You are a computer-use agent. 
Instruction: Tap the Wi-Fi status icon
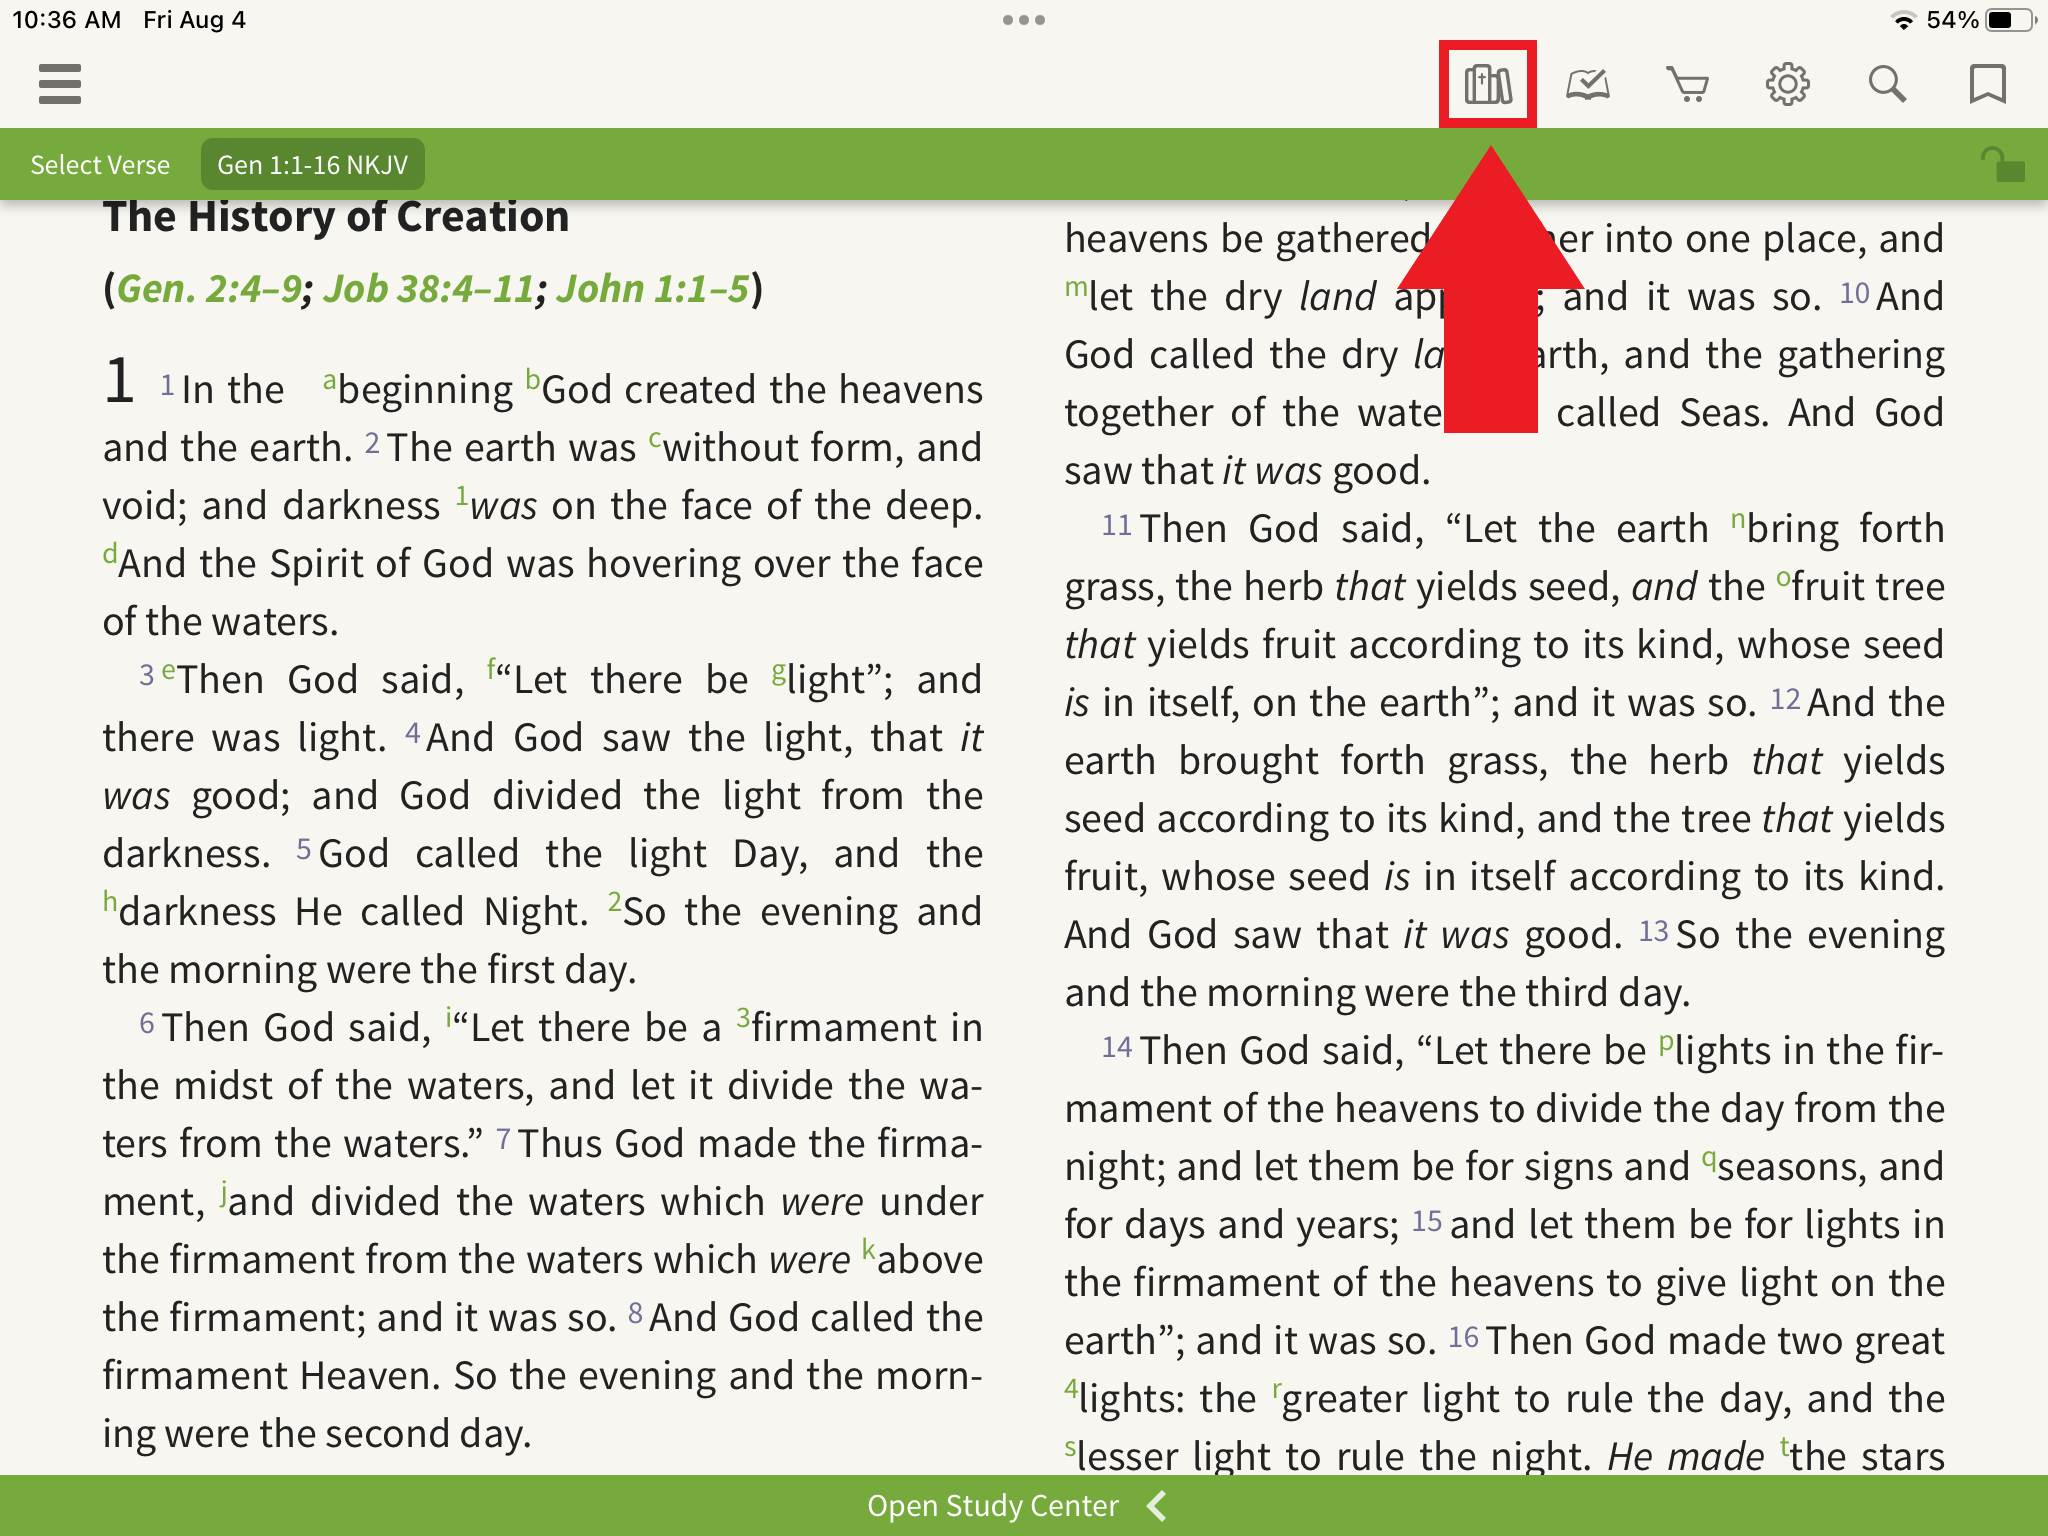click(1904, 20)
